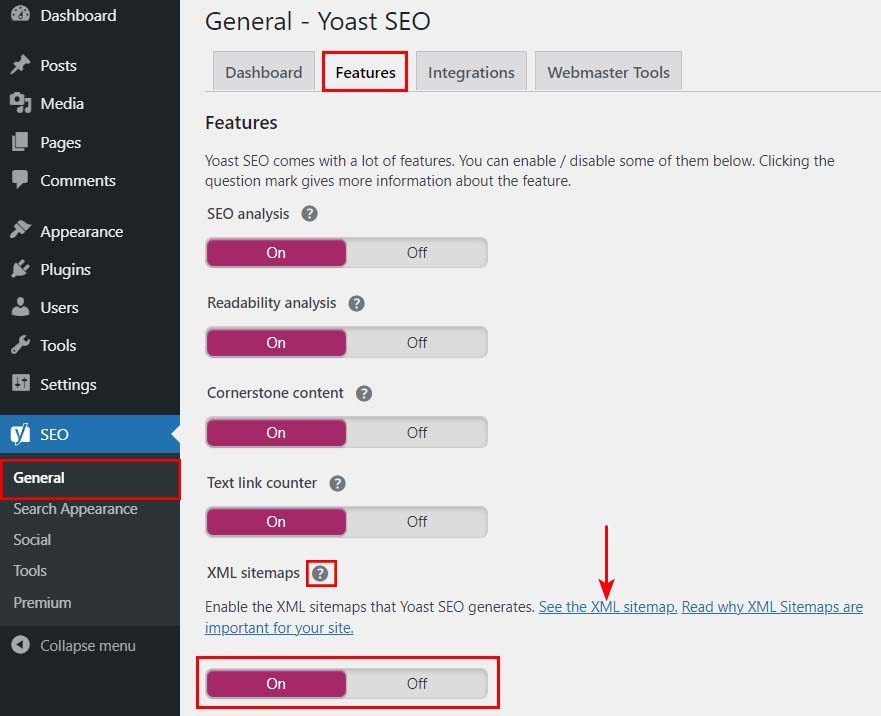881x716 pixels.
Task: Turn SEO analysis Off
Action: tap(417, 253)
